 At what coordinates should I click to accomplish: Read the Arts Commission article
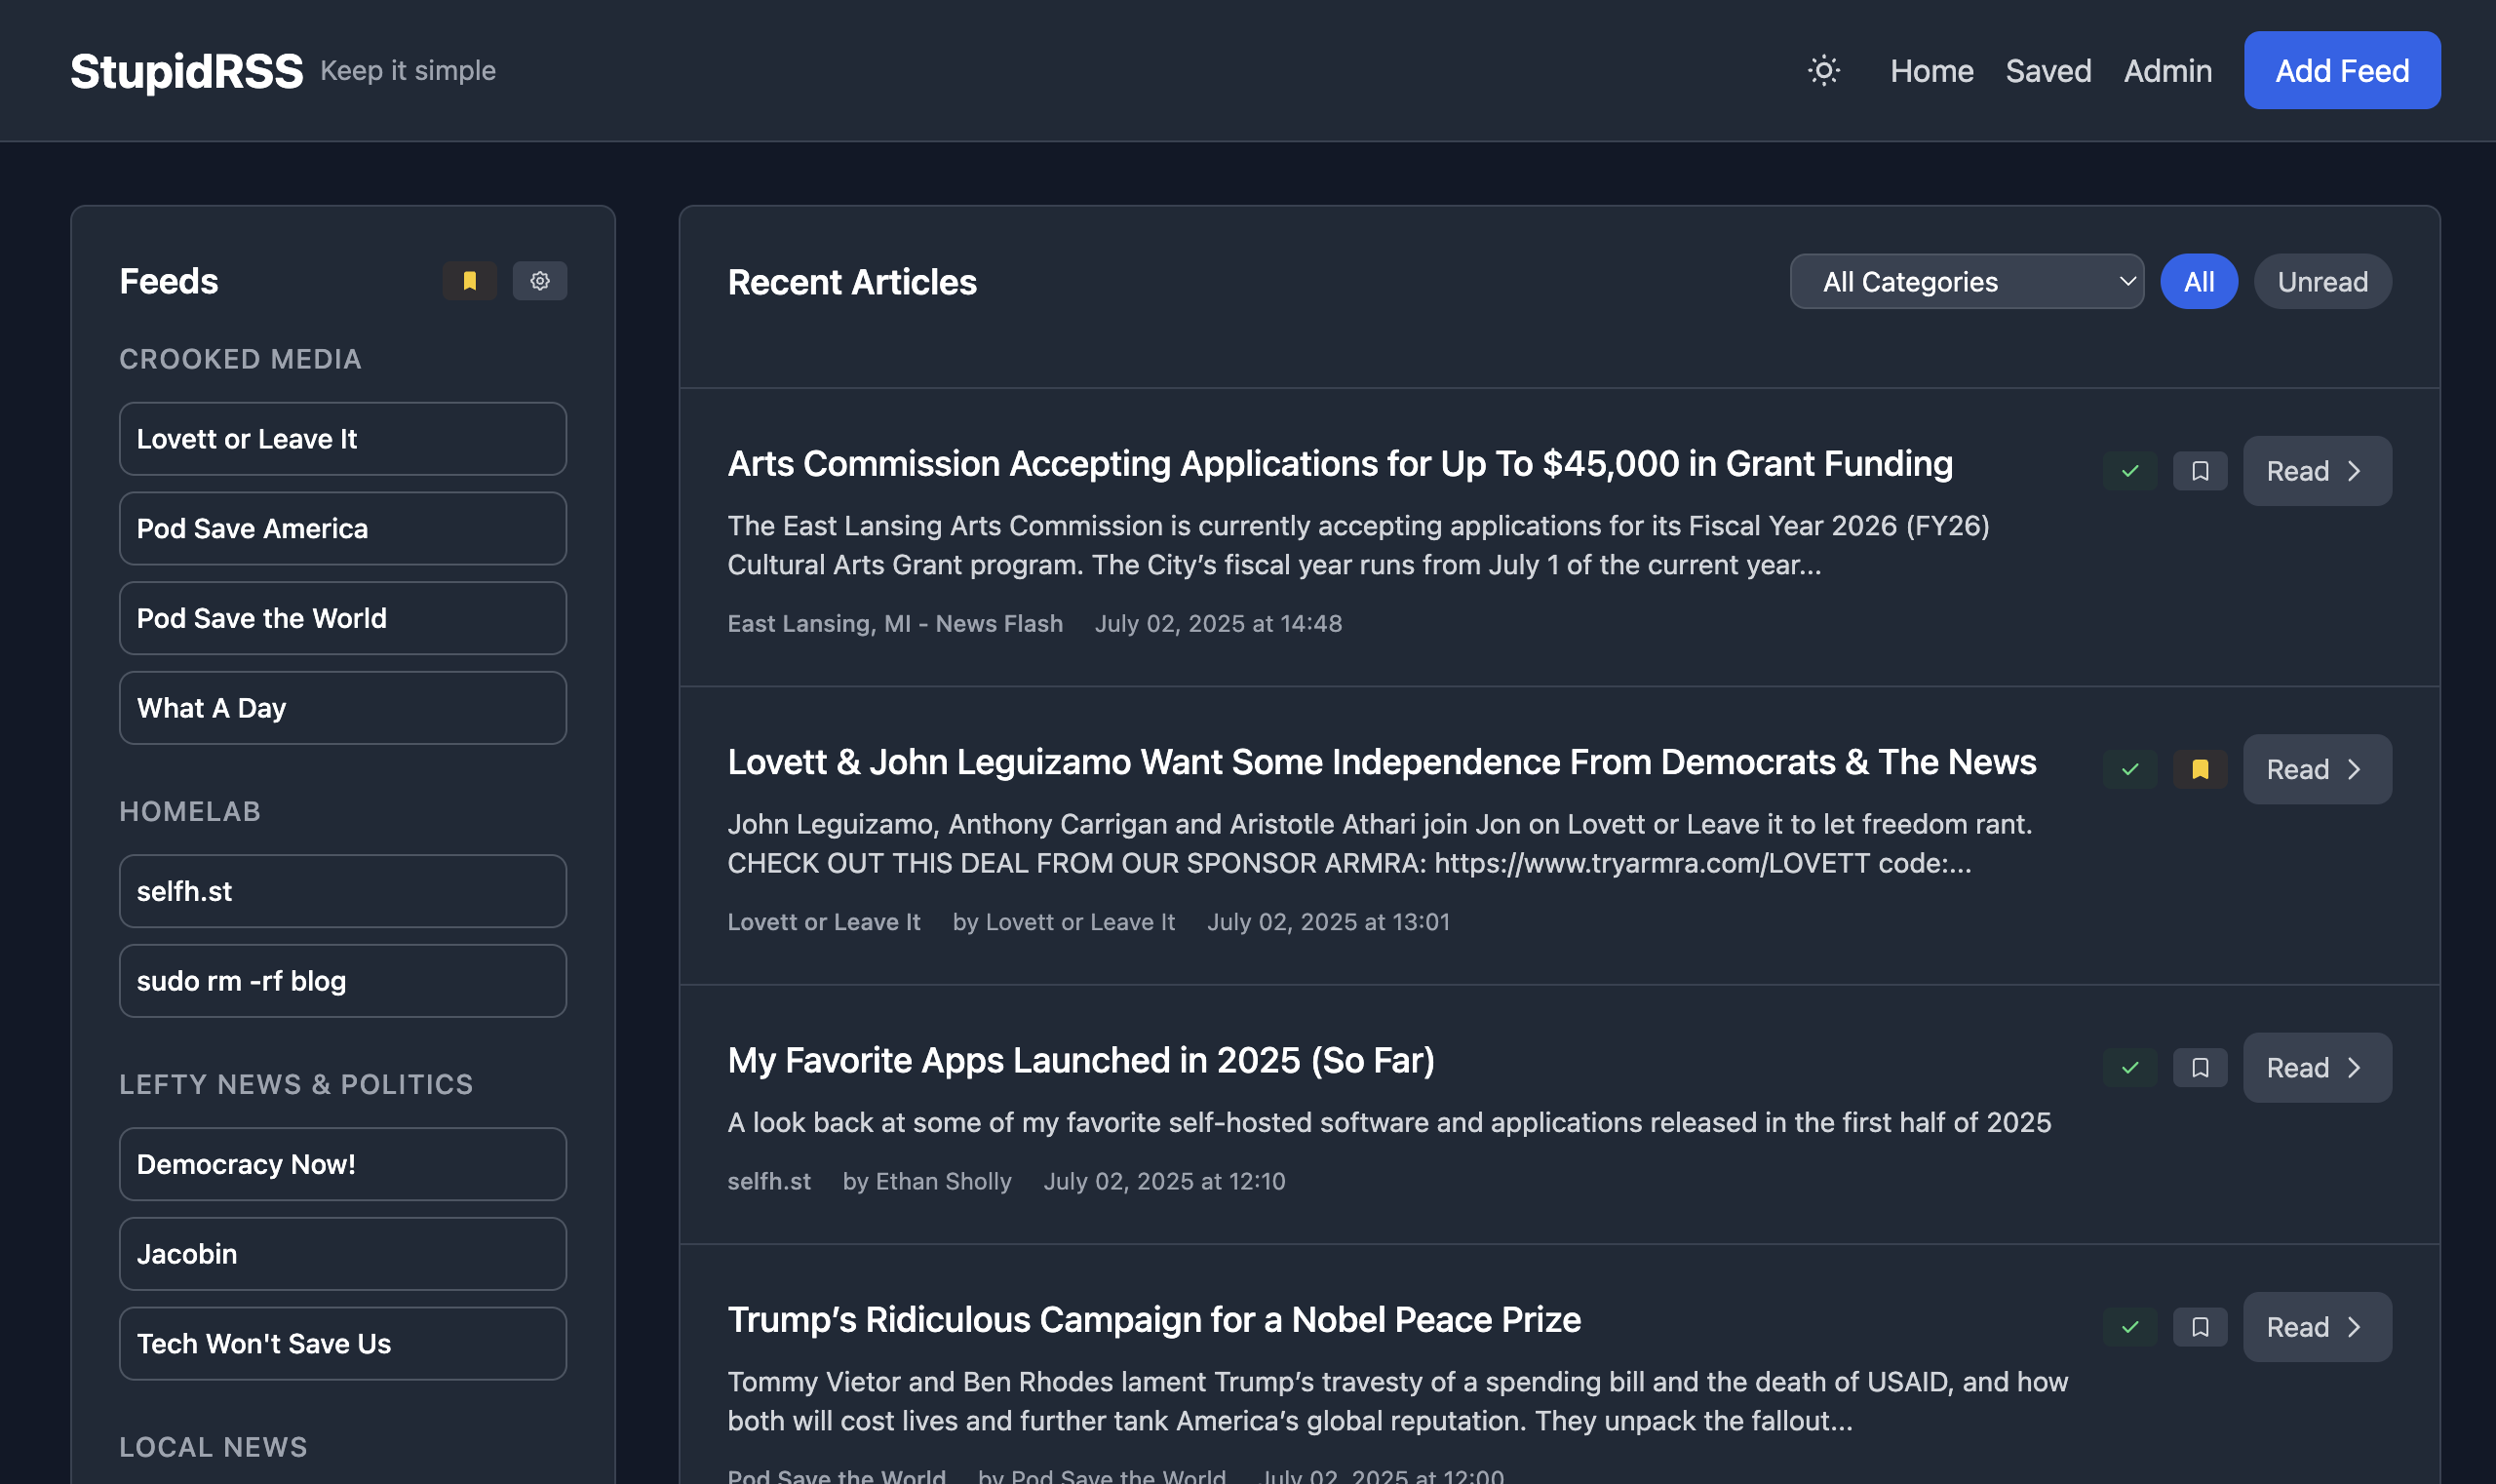pyautogui.click(x=2317, y=471)
